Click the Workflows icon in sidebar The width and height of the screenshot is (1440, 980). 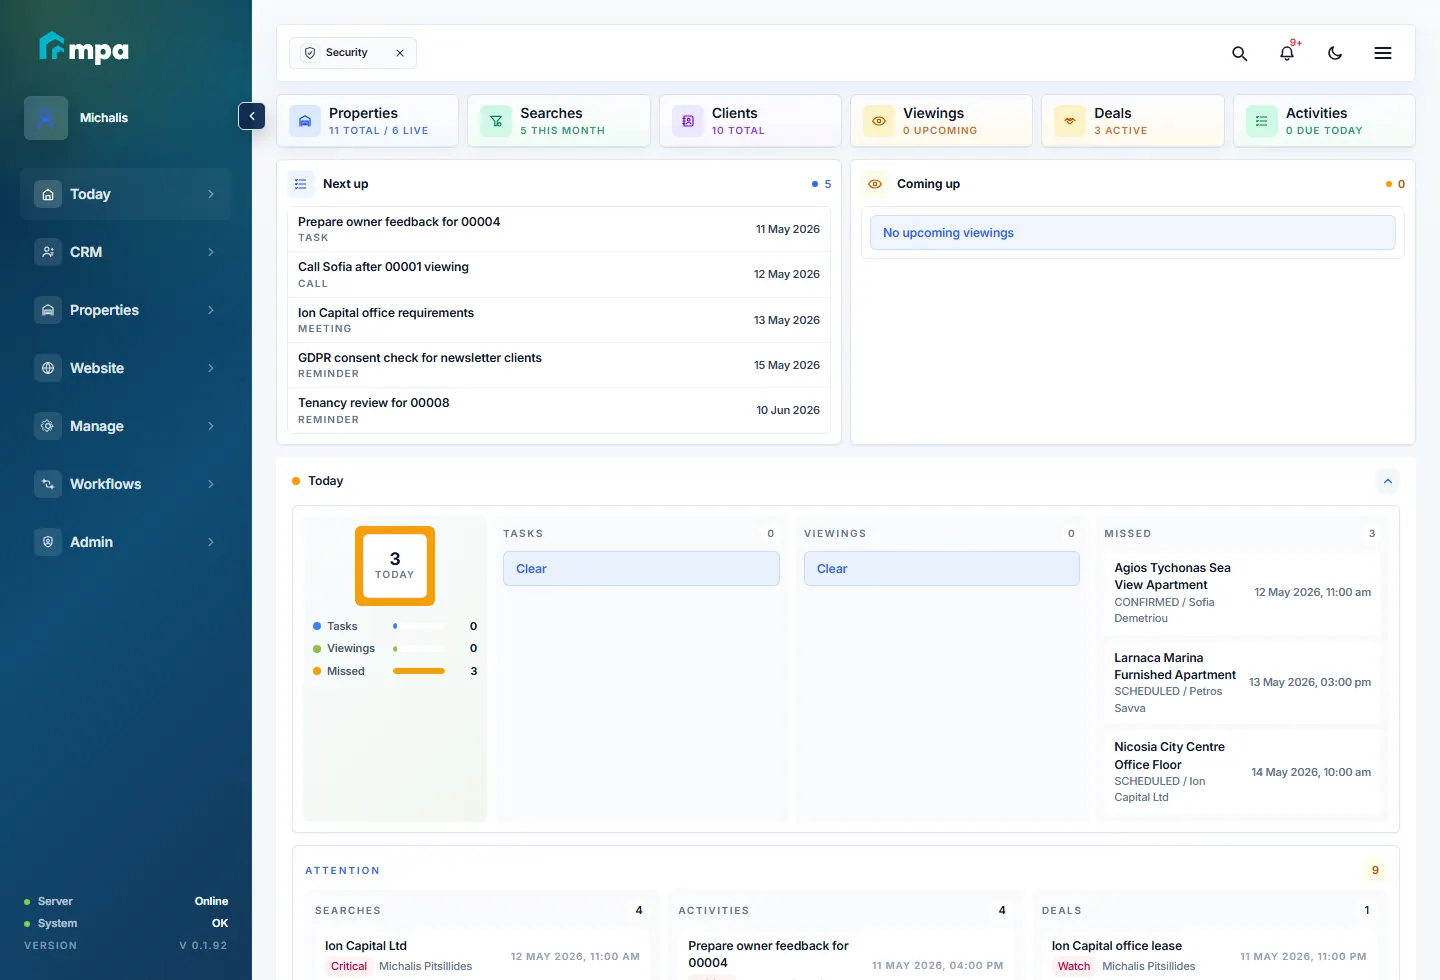click(48, 484)
